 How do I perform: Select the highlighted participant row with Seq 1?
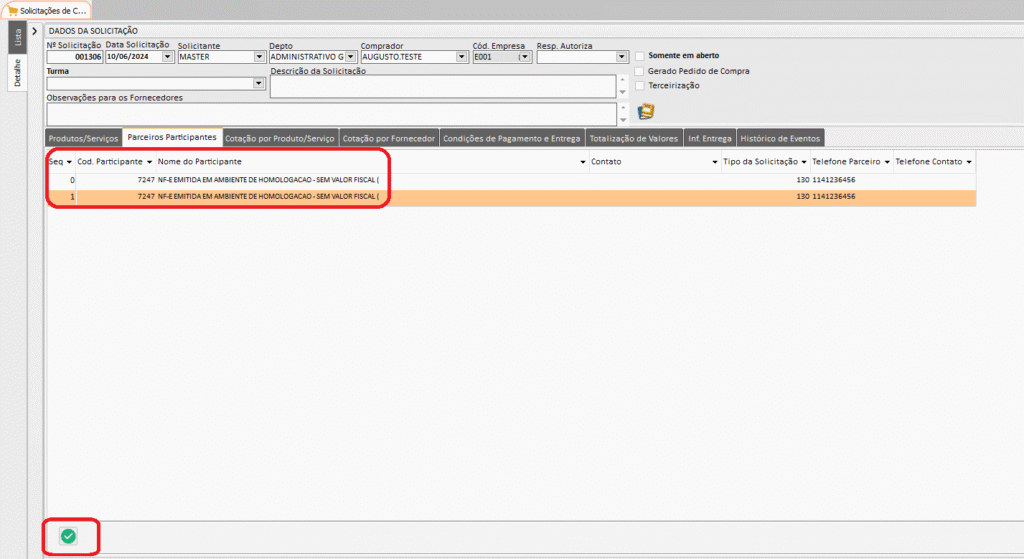pyautogui.click(x=511, y=196)
